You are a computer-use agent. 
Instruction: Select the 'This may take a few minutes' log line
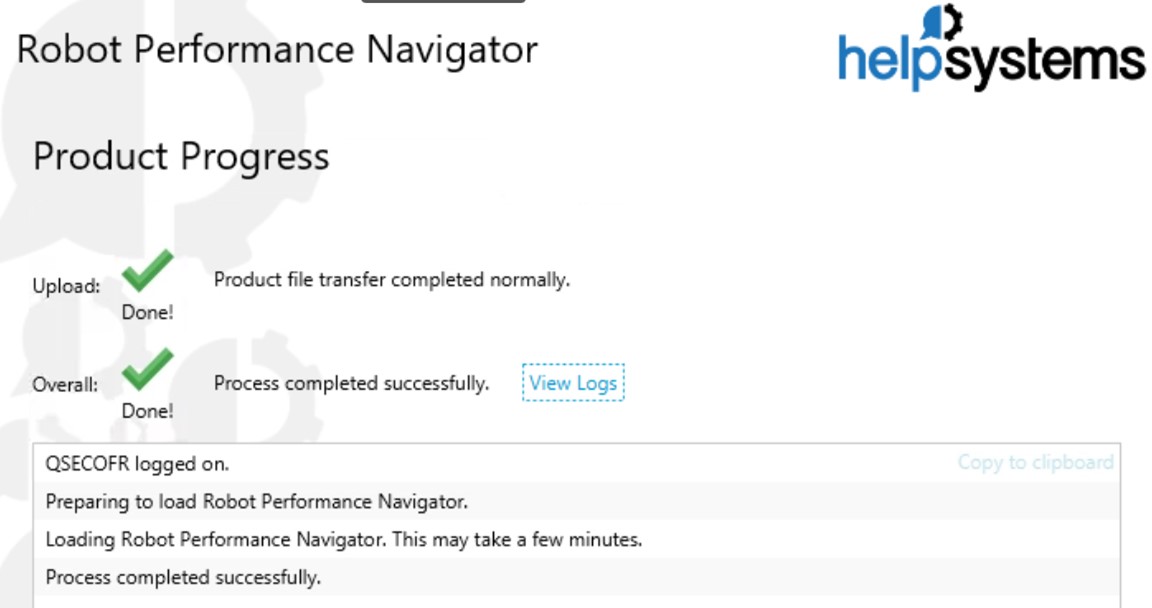click(344, 540)
